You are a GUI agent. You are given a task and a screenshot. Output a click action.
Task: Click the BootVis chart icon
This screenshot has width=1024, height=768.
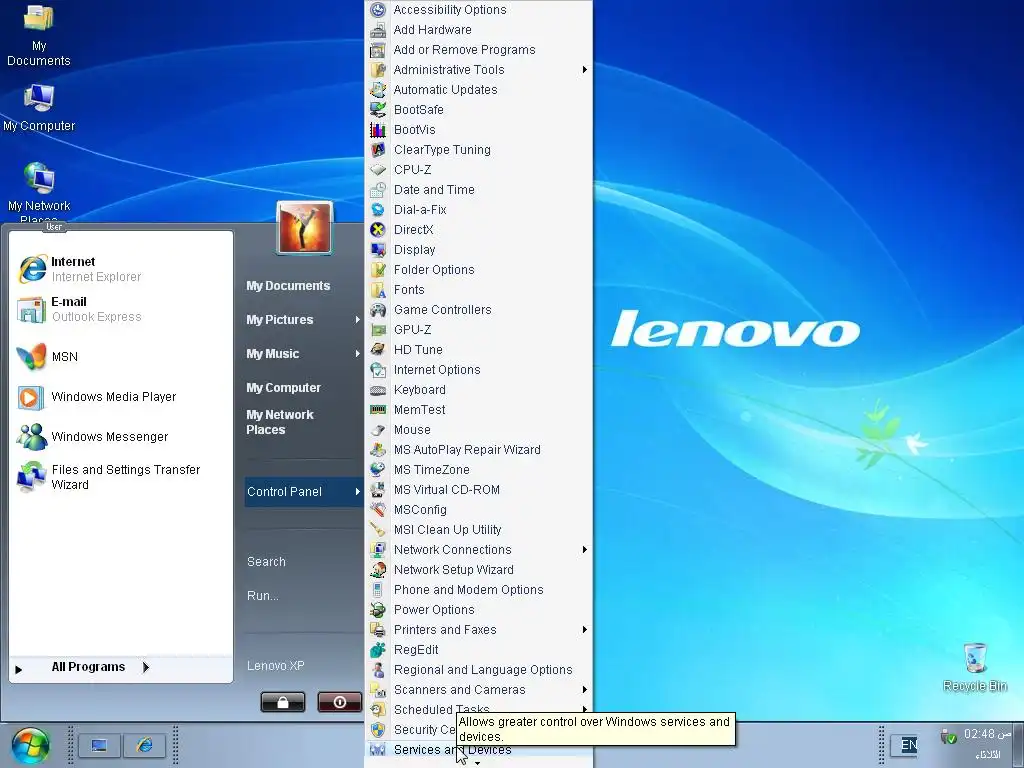point(377,130)
